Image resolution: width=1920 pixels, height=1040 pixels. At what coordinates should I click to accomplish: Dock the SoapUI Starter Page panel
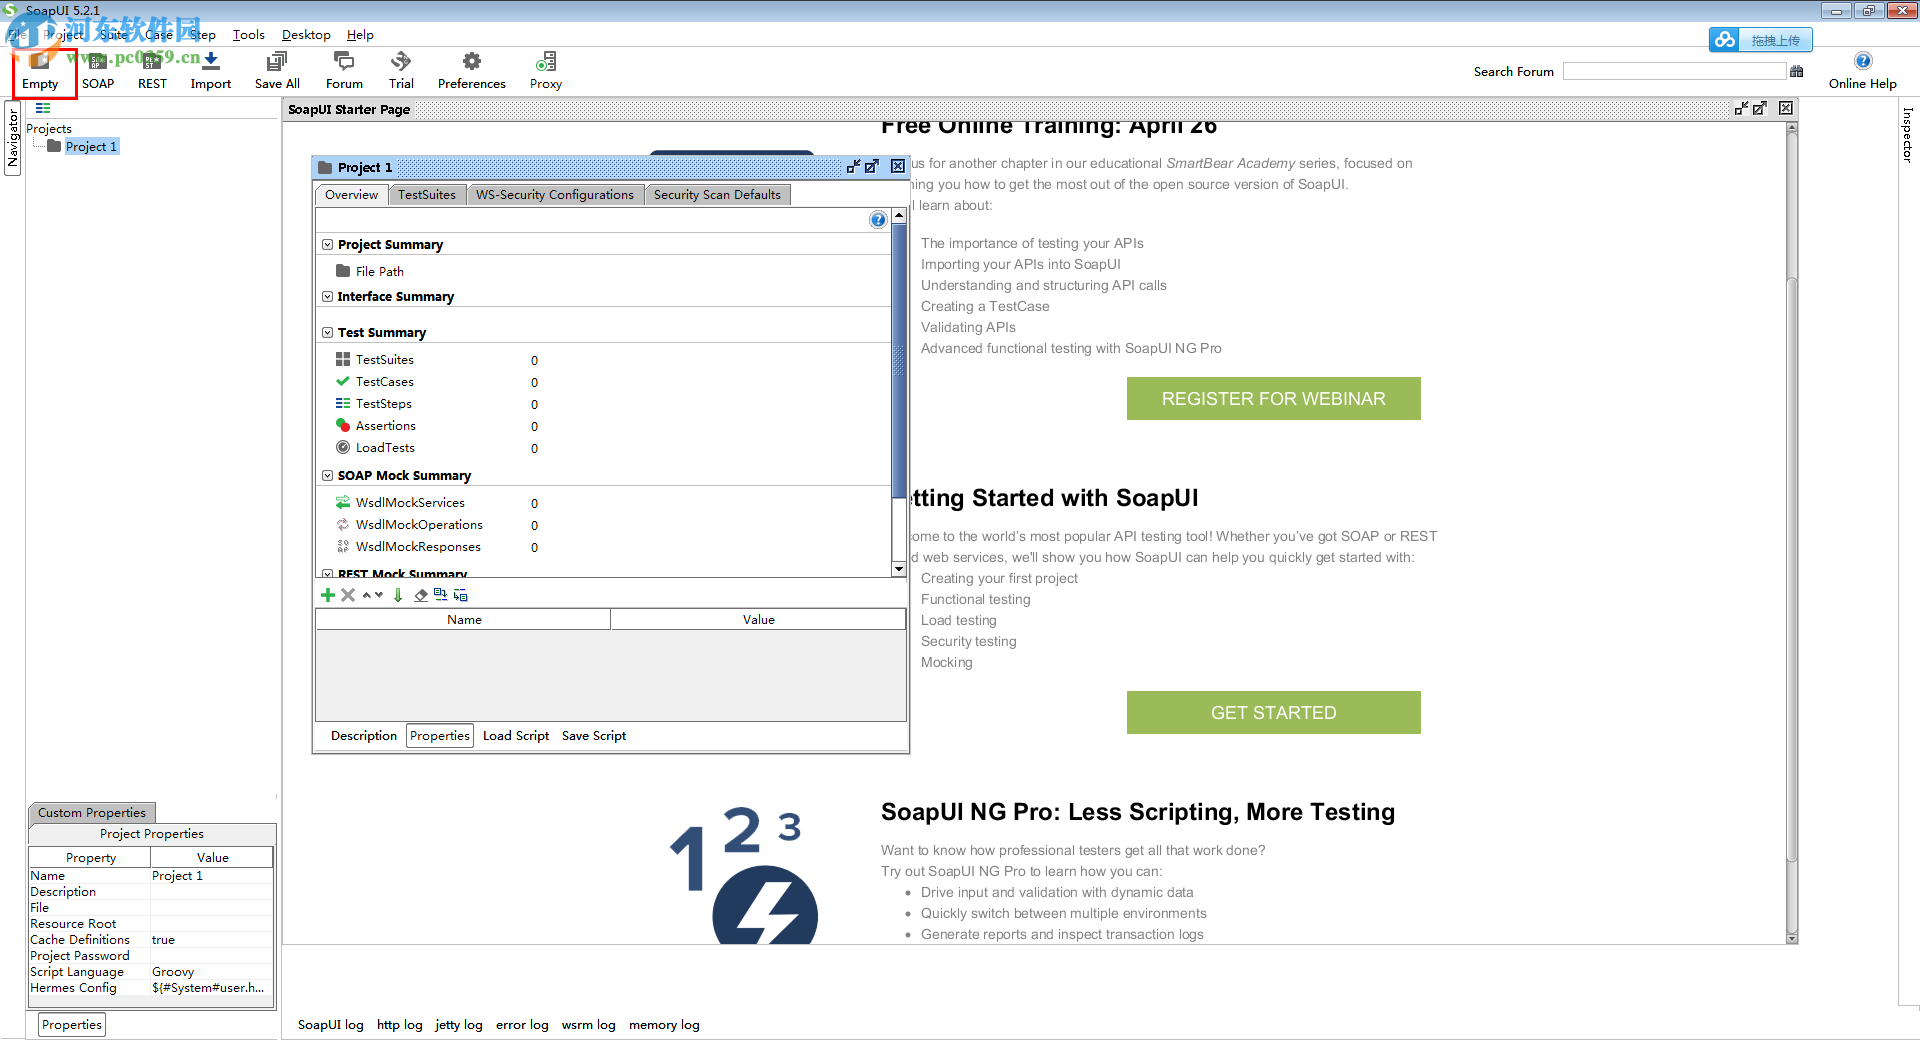click(1742, 109)
